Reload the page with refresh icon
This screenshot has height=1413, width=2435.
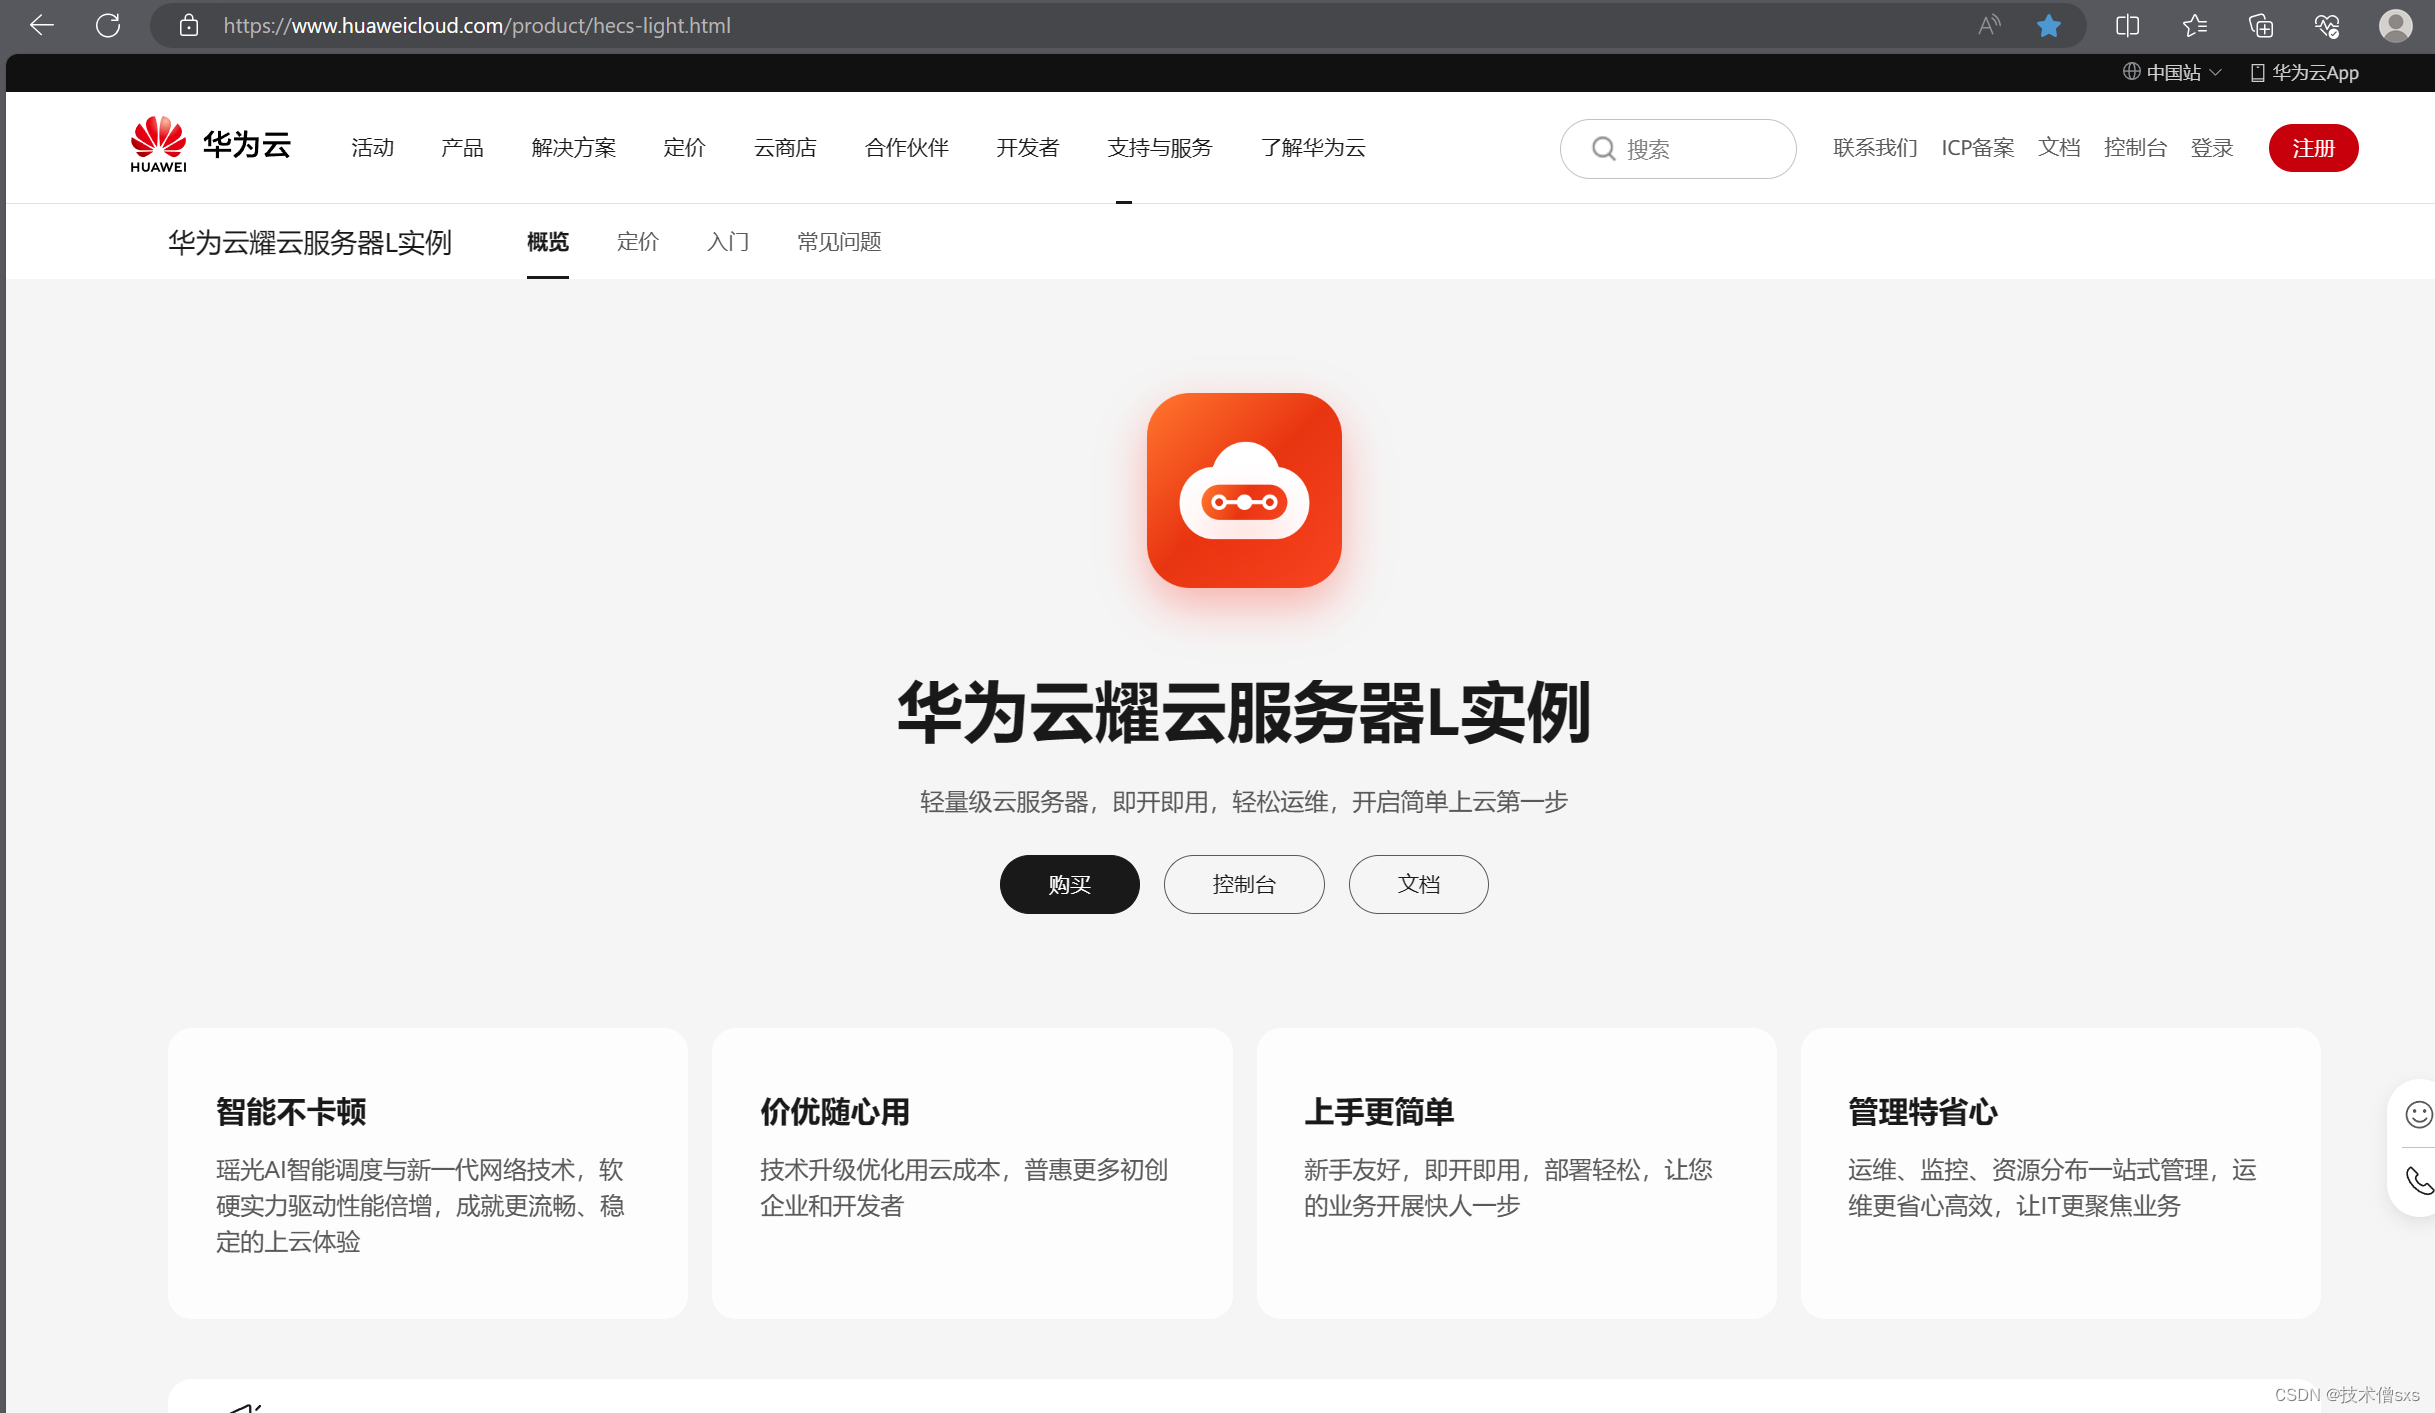pyautogui.click(x=108, y=25)
